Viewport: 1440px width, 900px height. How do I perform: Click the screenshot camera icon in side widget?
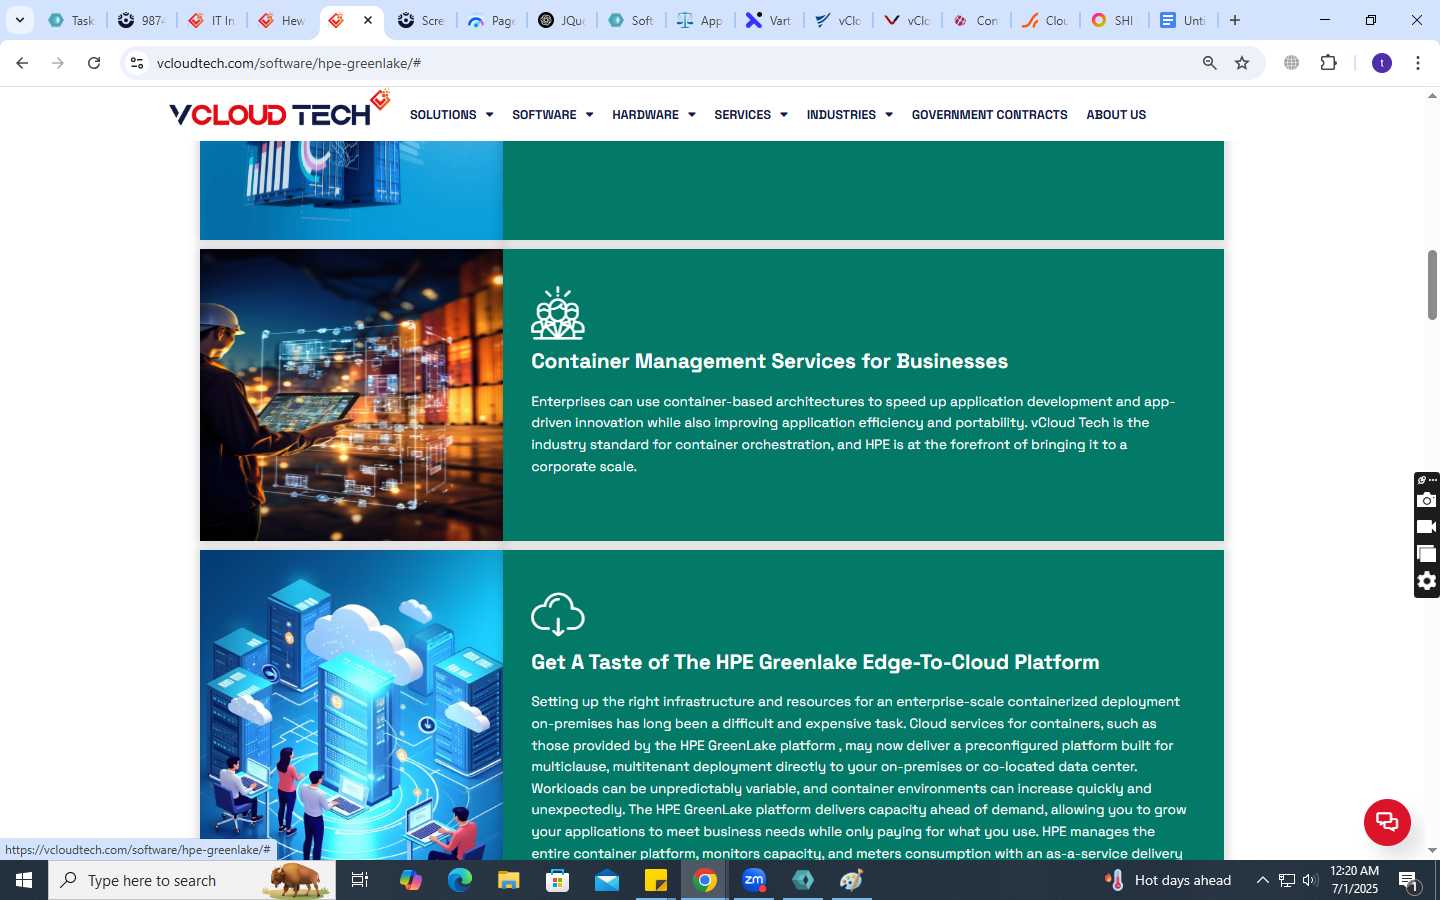1427,500
